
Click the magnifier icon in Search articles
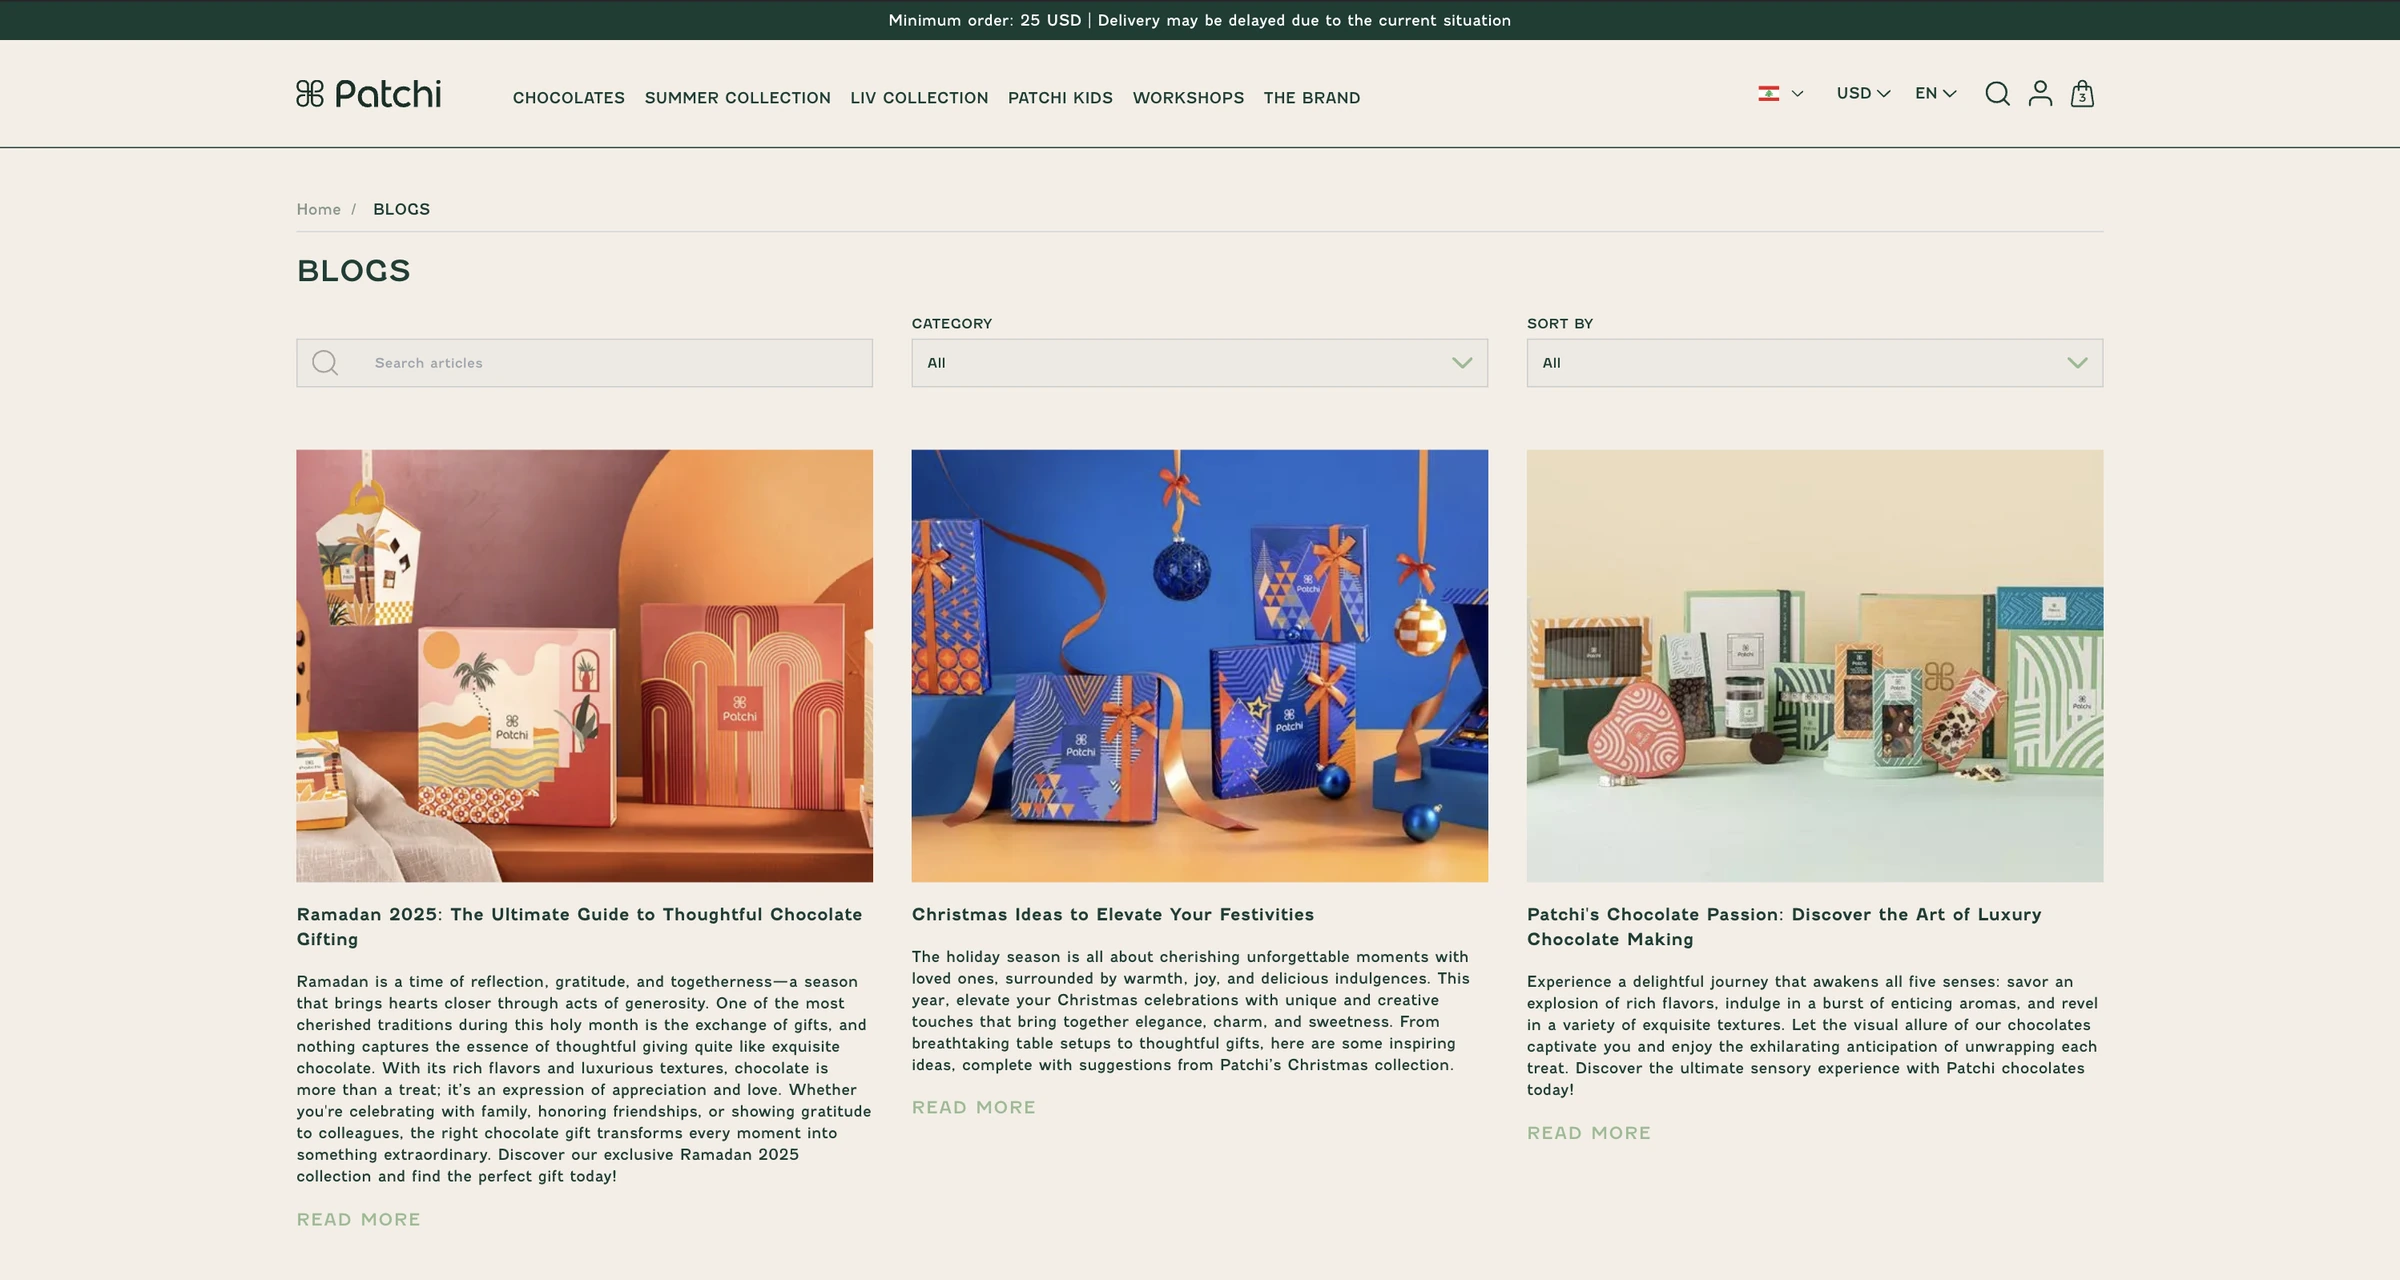tap(325, 363)
